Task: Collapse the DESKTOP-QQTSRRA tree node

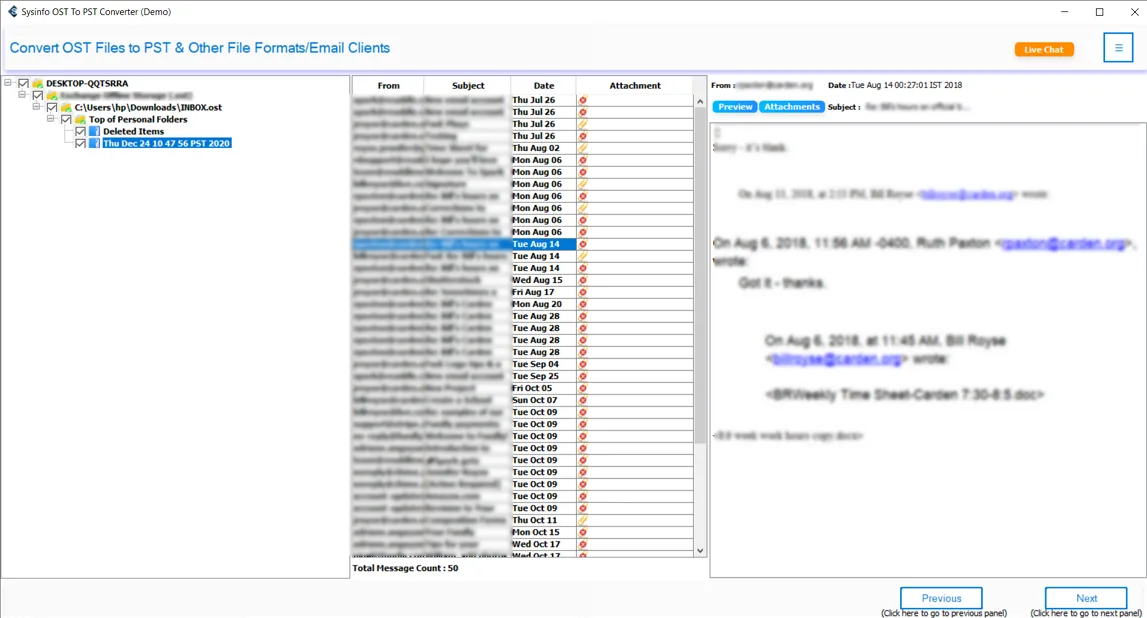Action: (8, 83)
